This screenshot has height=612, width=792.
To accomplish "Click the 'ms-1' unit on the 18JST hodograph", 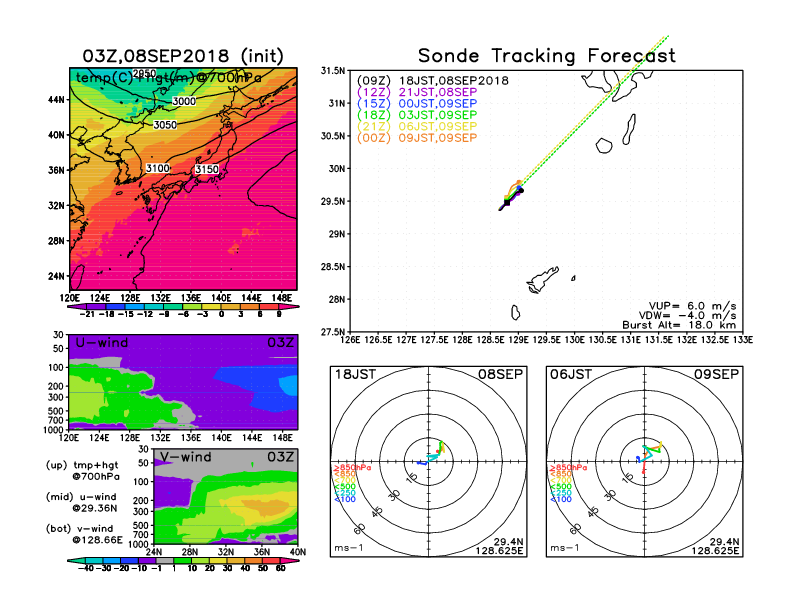I will pyautogui.click(x=349, y=548).
